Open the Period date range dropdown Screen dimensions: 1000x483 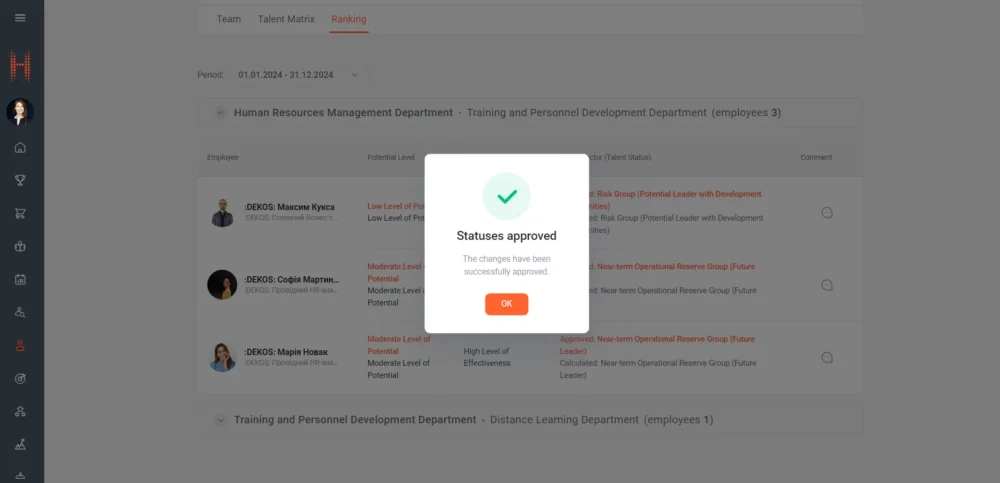pyautogui.click(x=300, y=75)
